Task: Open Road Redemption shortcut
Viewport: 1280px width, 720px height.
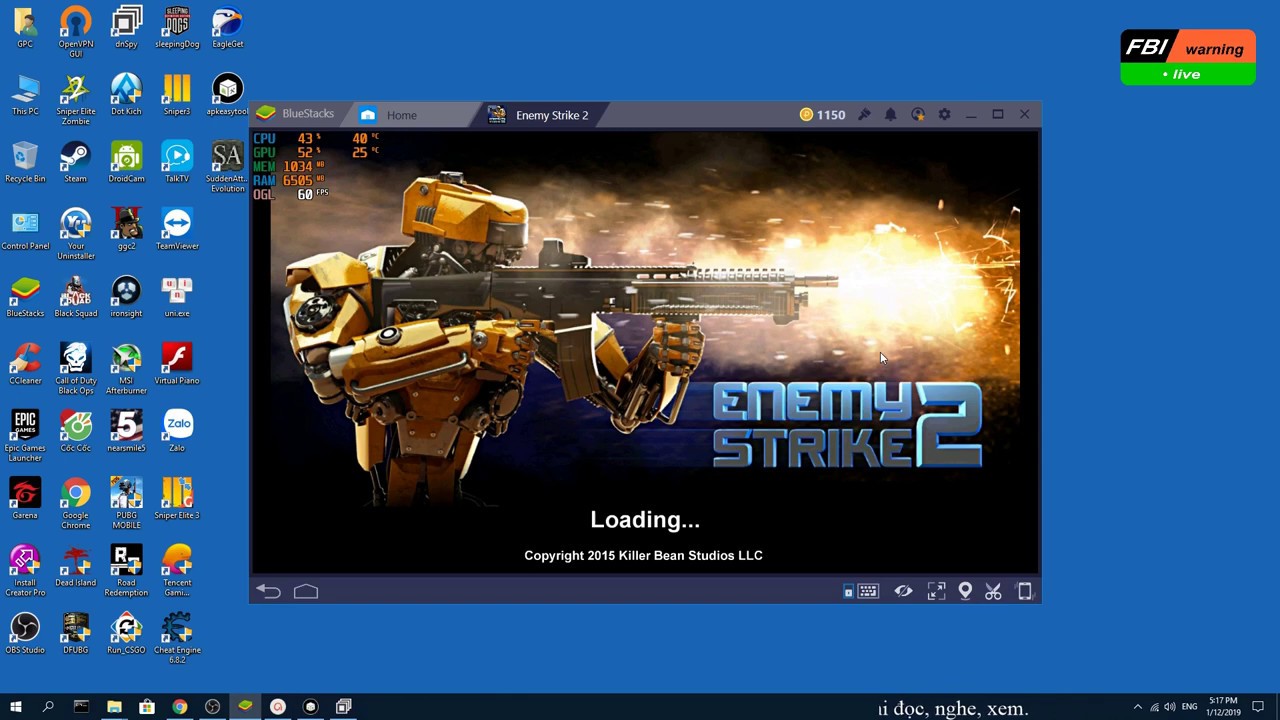Action: click(x=126, y=570)
